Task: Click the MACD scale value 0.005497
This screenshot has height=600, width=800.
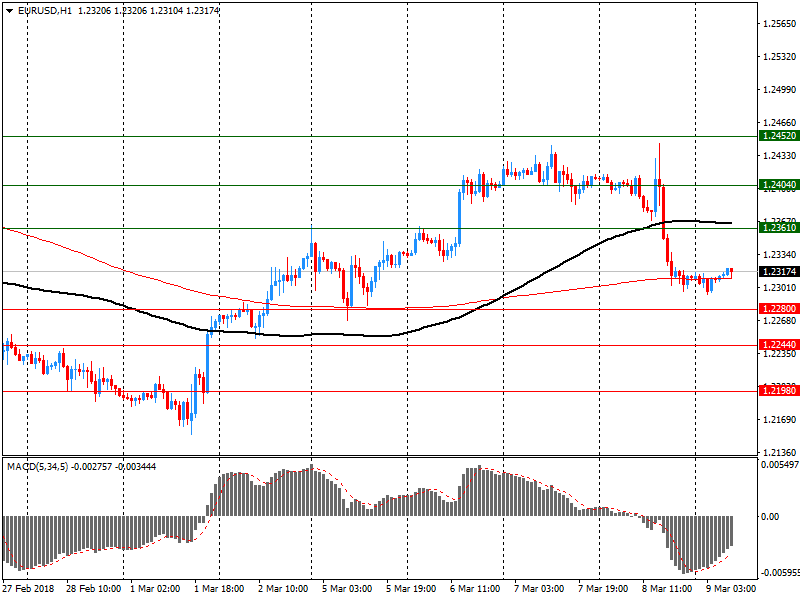Action: coord(780,465)
